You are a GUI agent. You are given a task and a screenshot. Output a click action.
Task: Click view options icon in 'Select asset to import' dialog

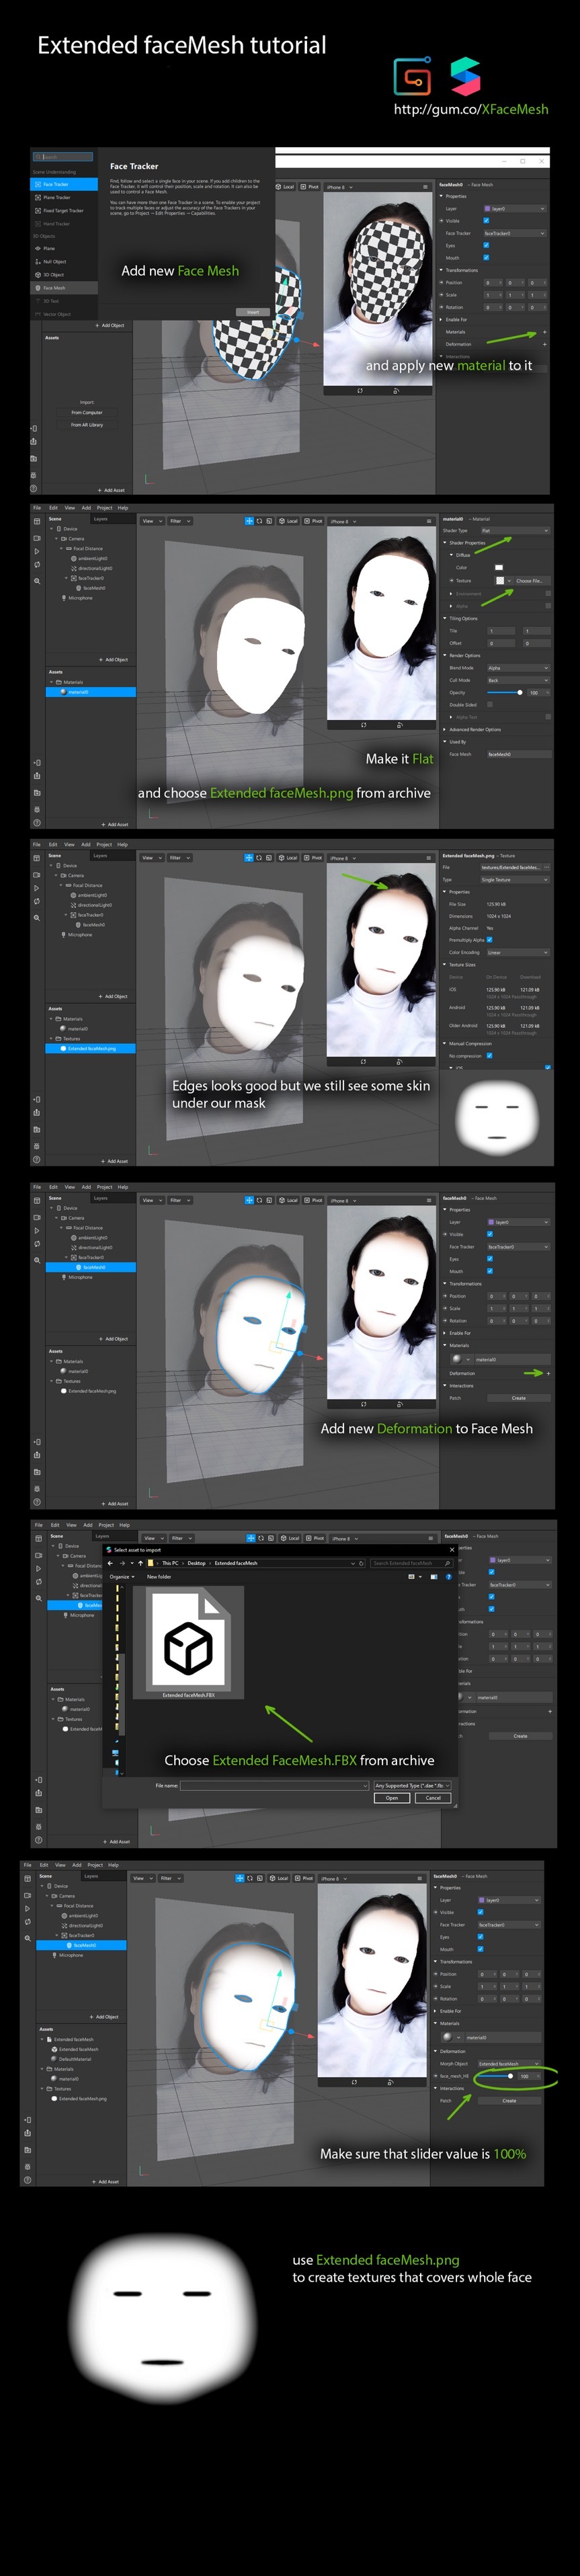pyautogui.click(x=411, y=1577)
